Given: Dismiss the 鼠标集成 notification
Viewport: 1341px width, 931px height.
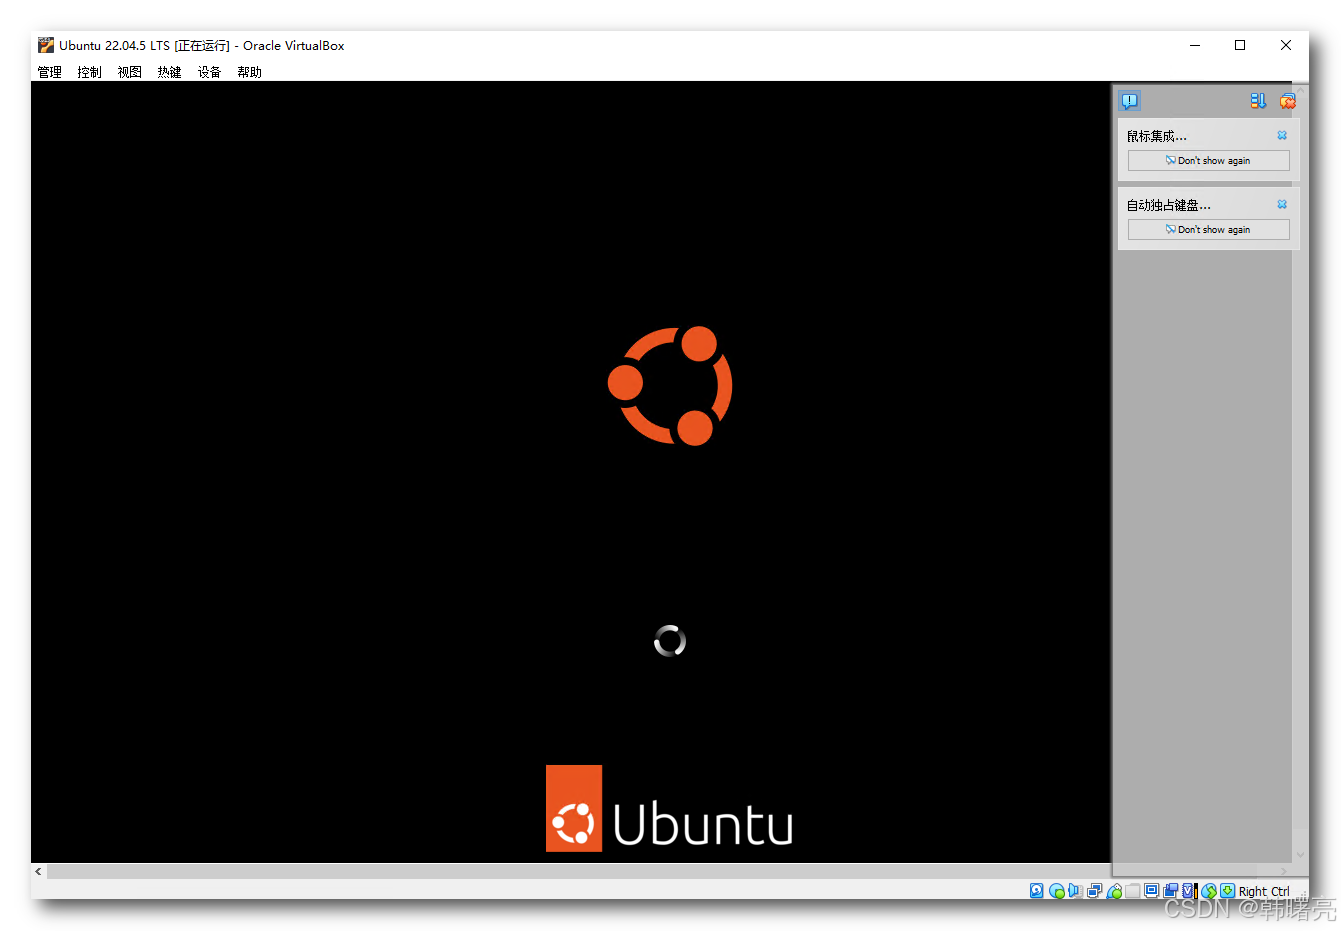Looking at the screenshot, I should [x=1282, y=135].
